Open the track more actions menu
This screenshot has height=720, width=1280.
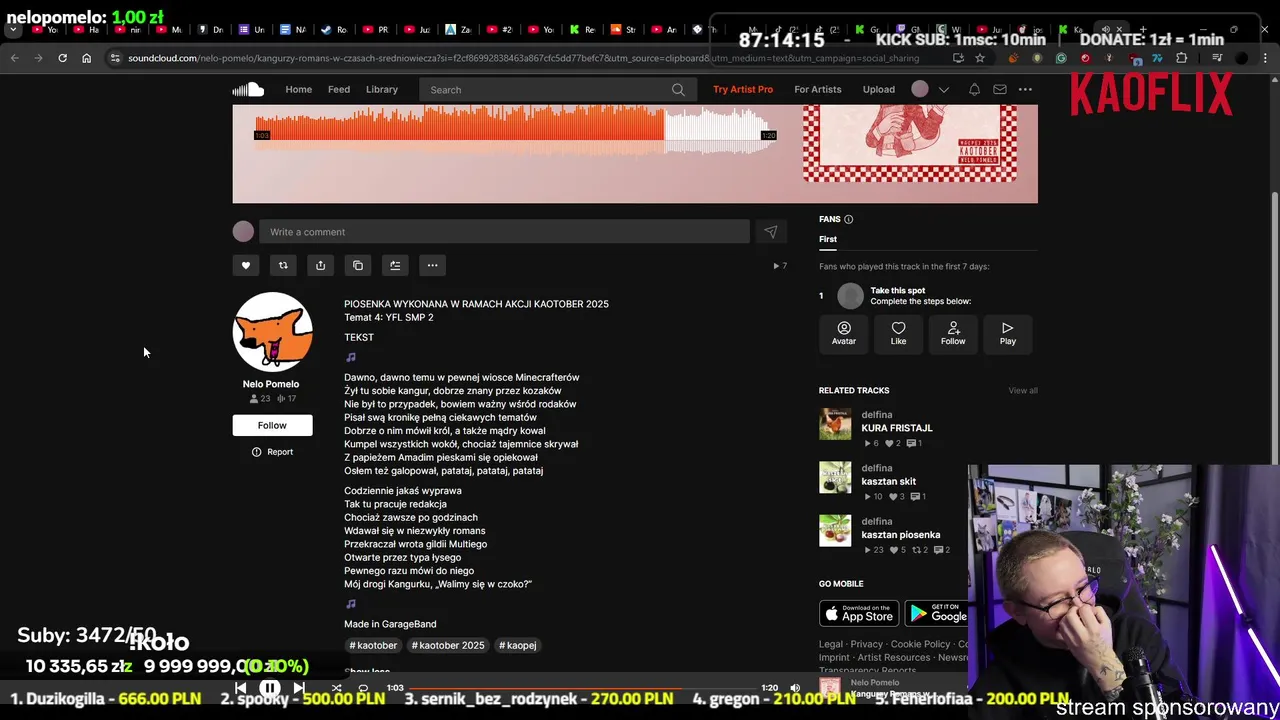(432, 265)
